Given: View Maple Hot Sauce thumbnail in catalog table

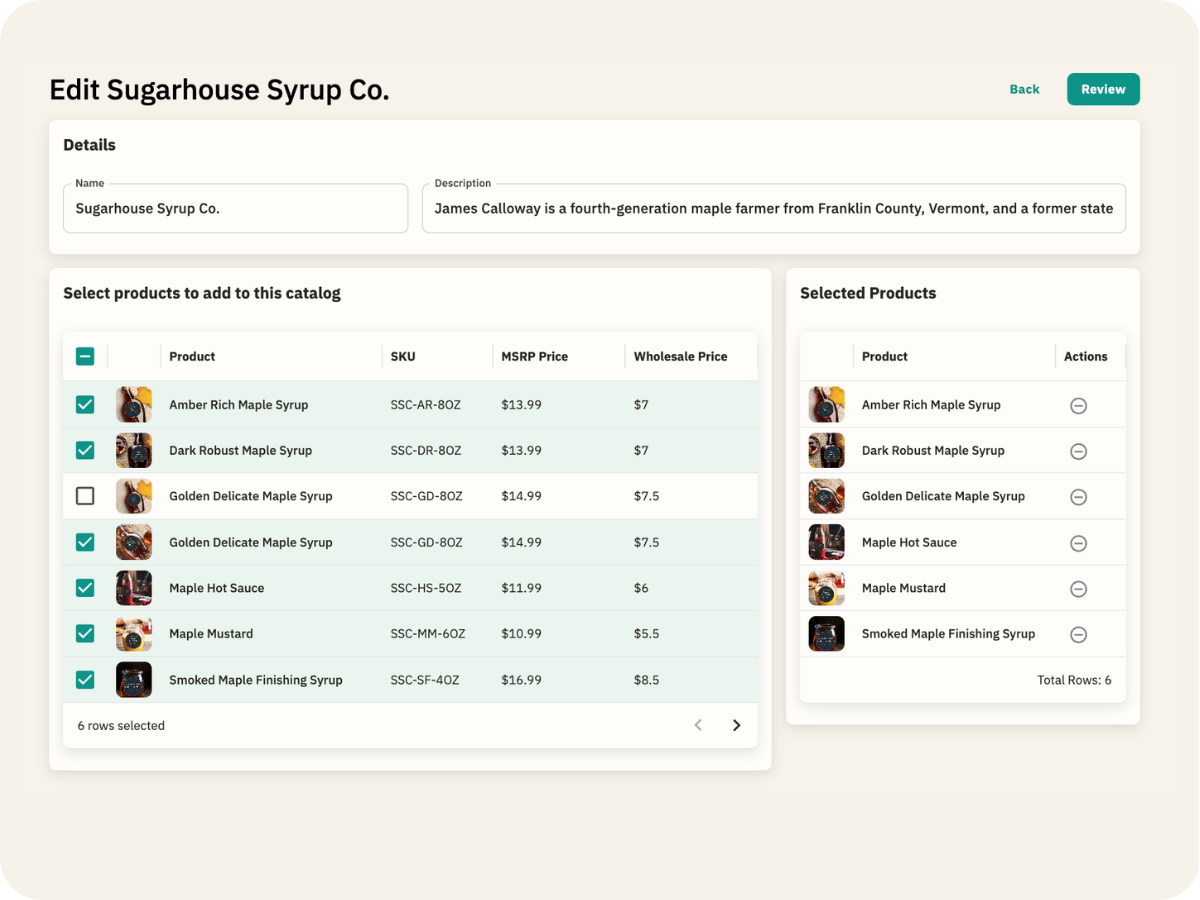Looking at the screenshot, I should coord(134,588).
